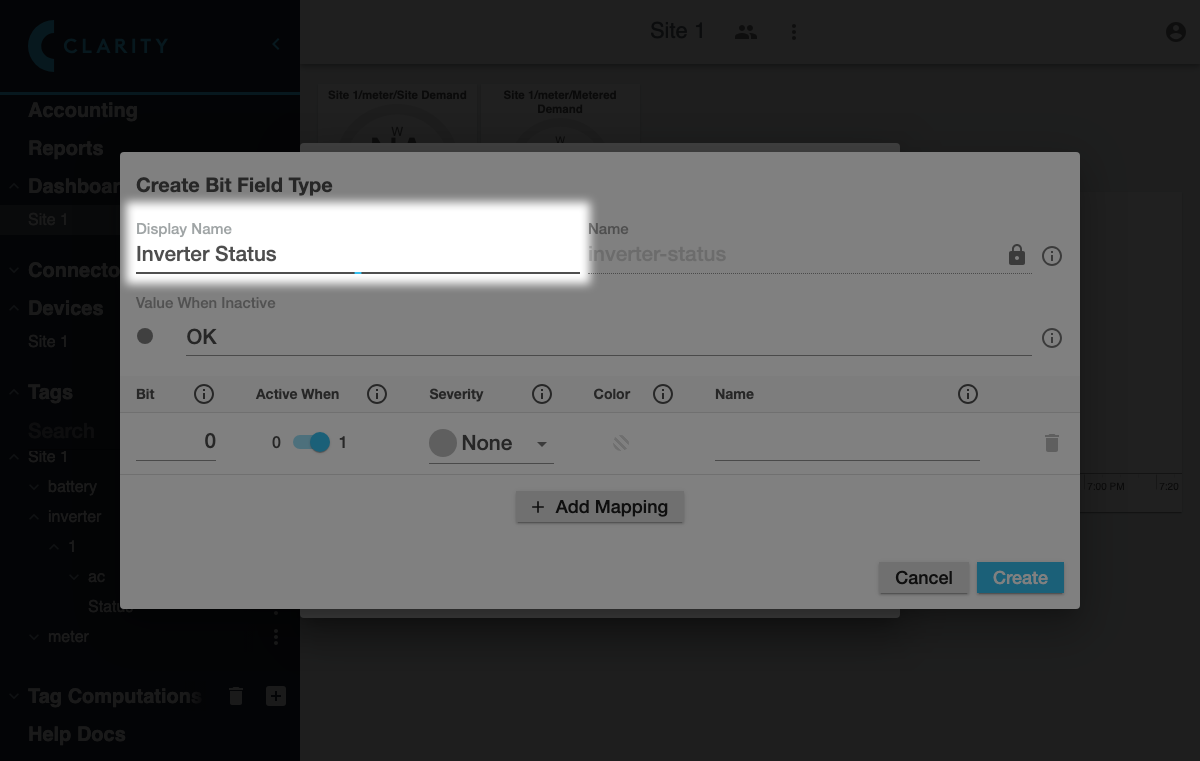Delete the bit 0 mapping row
Viewport: 1200px width, 761px height.
tap(1051, 443)
